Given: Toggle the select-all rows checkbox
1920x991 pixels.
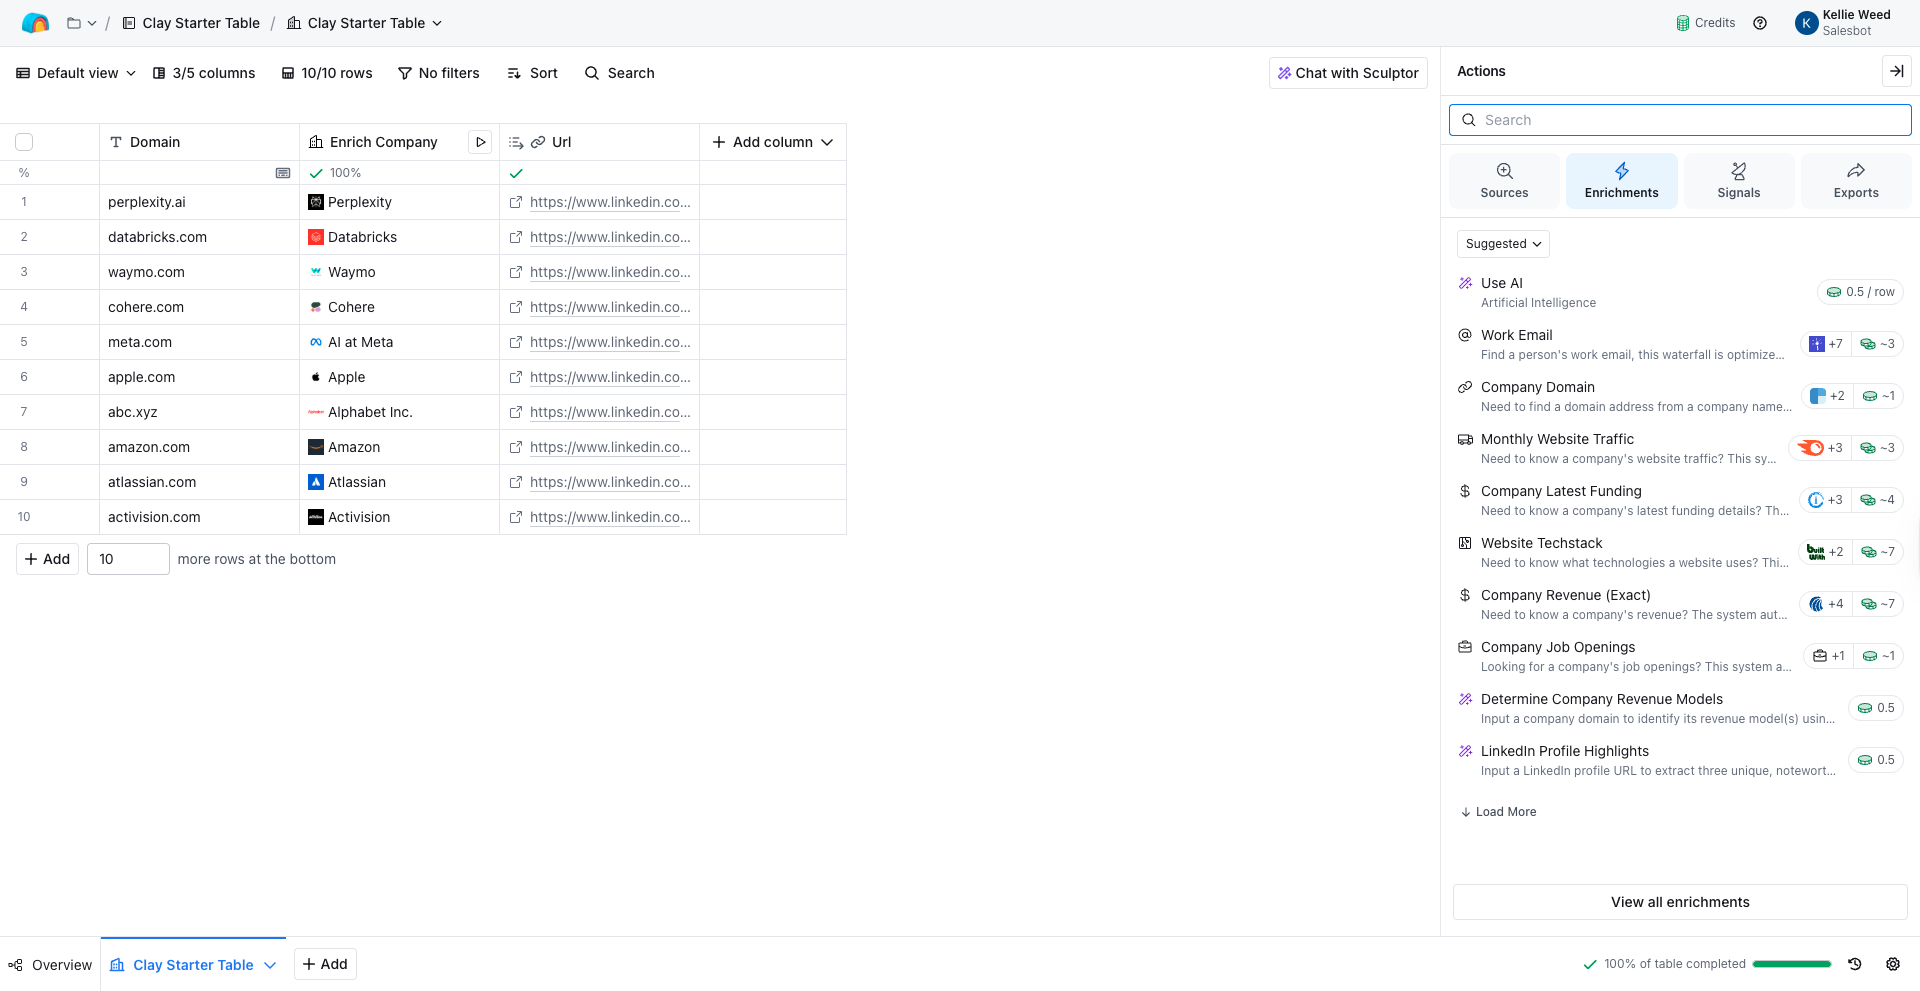Looking at the screenshot, I should [24, 142].
